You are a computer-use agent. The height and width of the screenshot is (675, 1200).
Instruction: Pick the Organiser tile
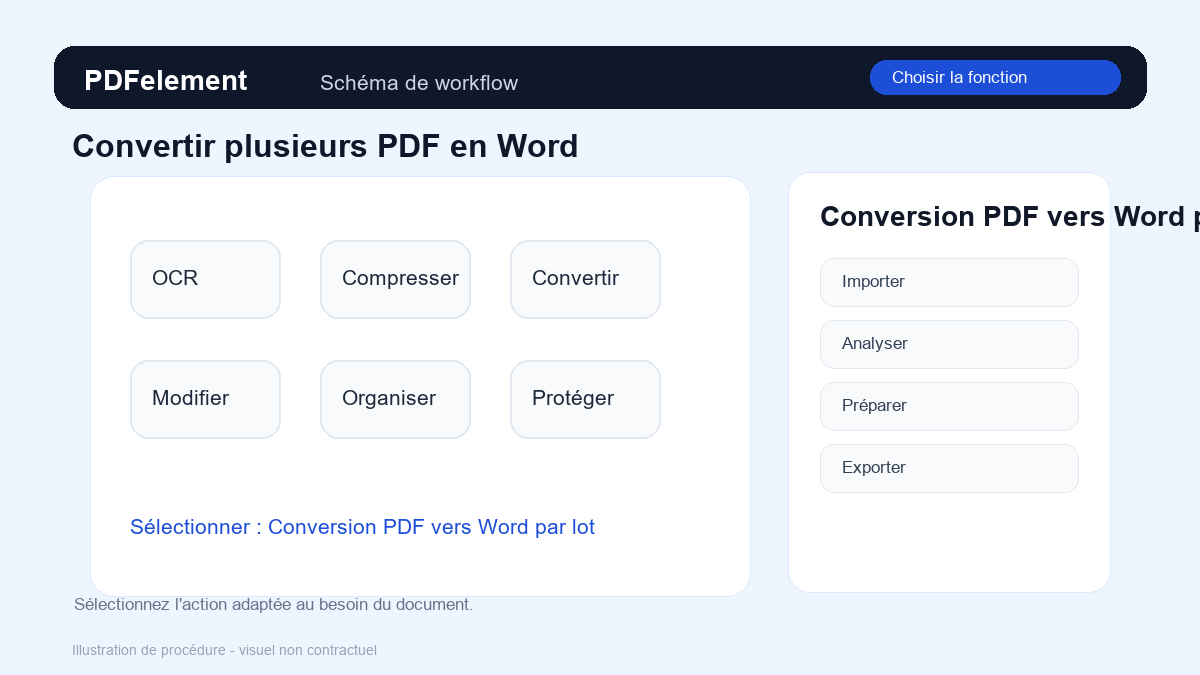(395, 399)
